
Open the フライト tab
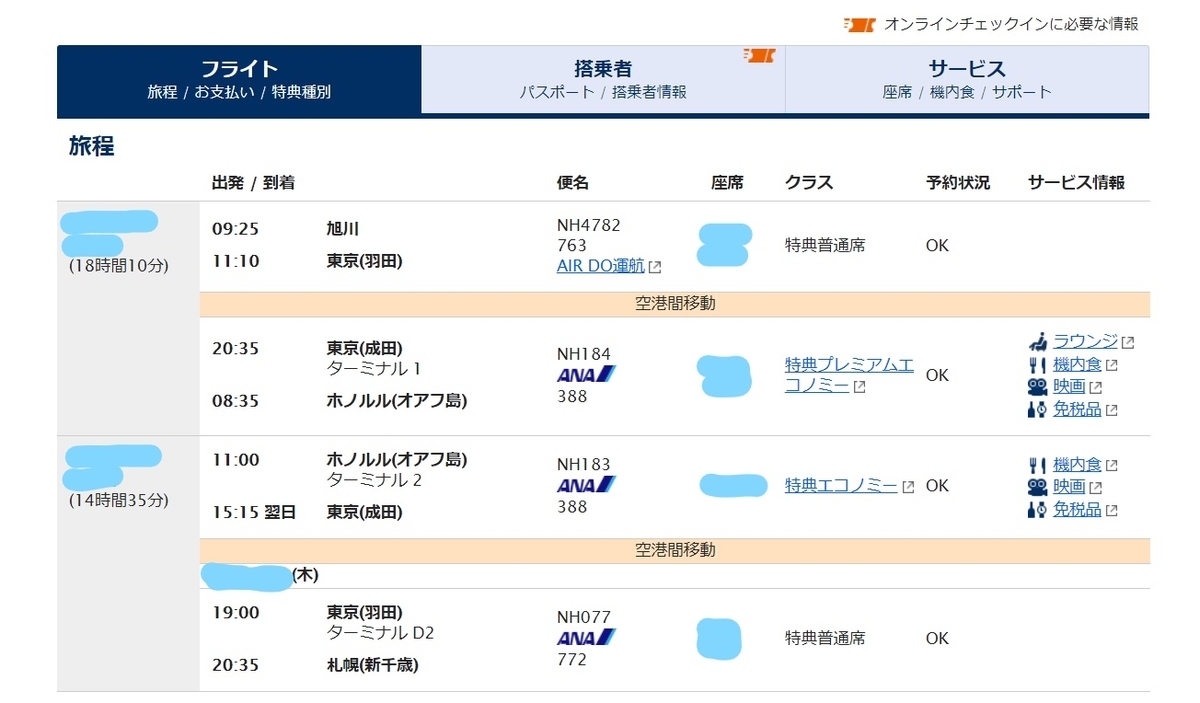(x=239, y=80)
